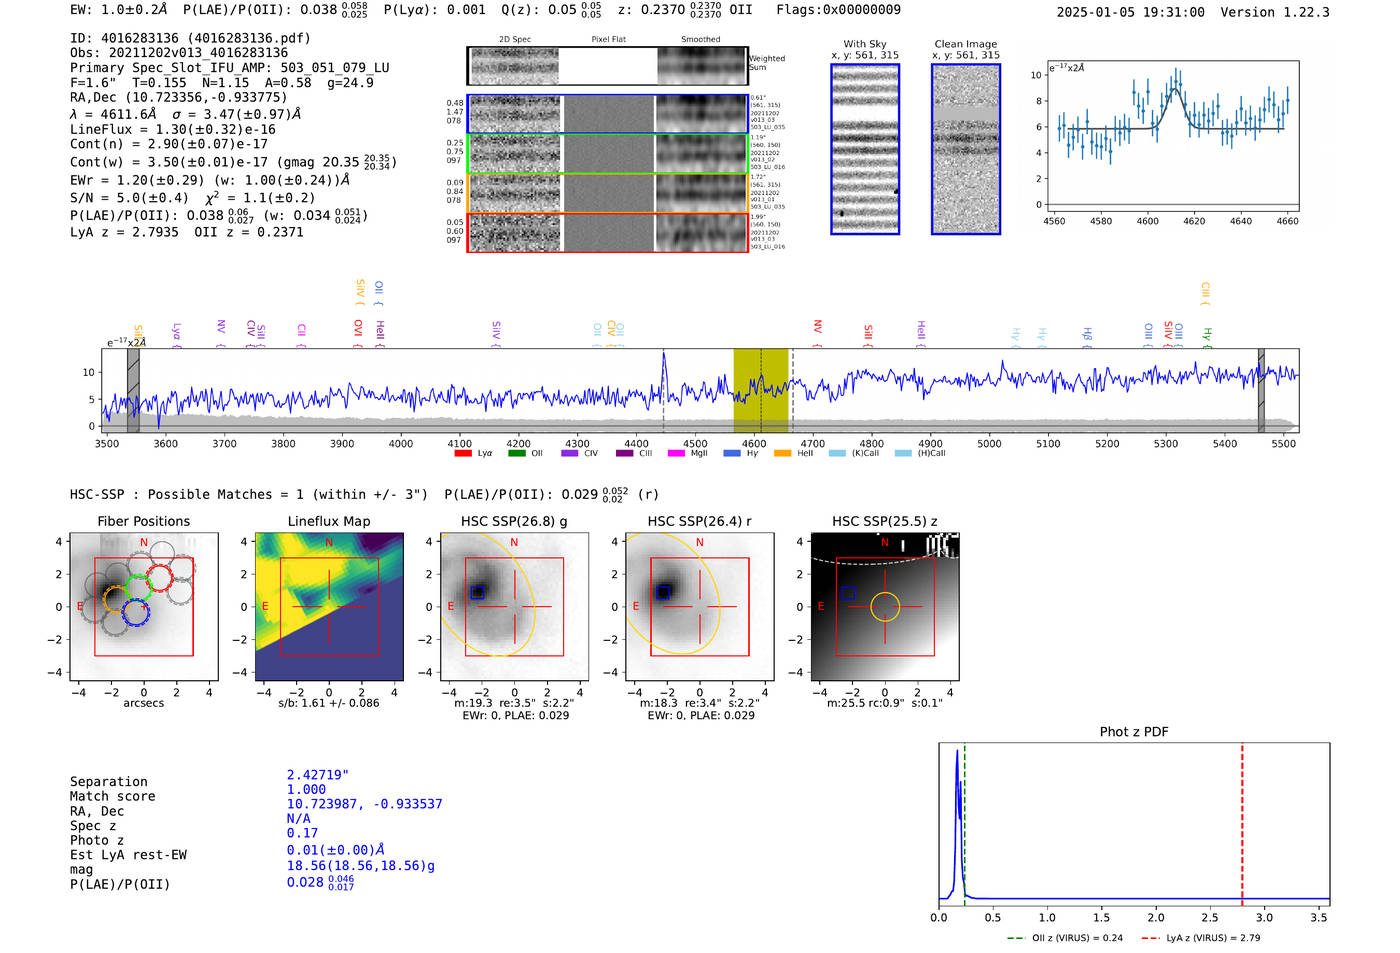Click green dashed OII line in Phot z PDF
The width and height of the screenshot is (1400, 953).
(x=964, y=825)
